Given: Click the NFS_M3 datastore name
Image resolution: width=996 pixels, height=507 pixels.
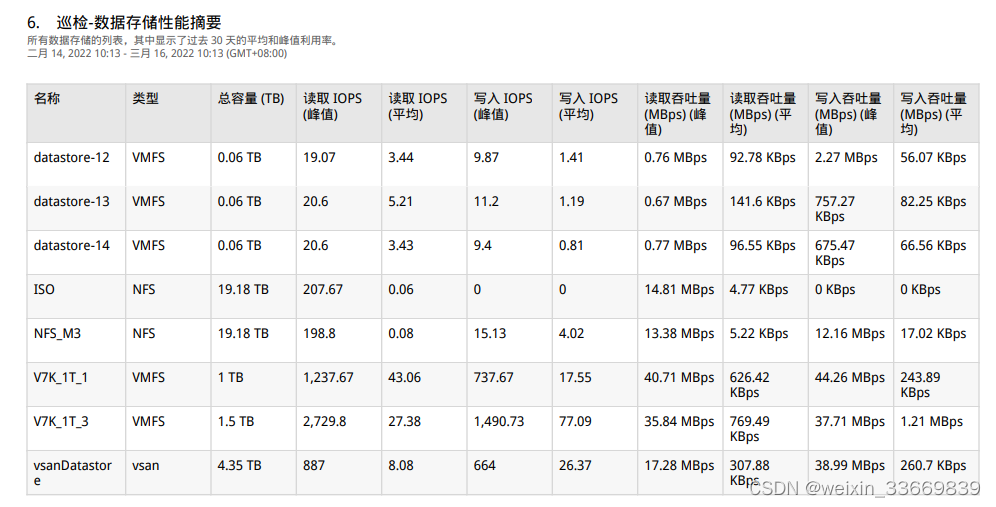Looking at the screenshot, I should tap(57, 333).
